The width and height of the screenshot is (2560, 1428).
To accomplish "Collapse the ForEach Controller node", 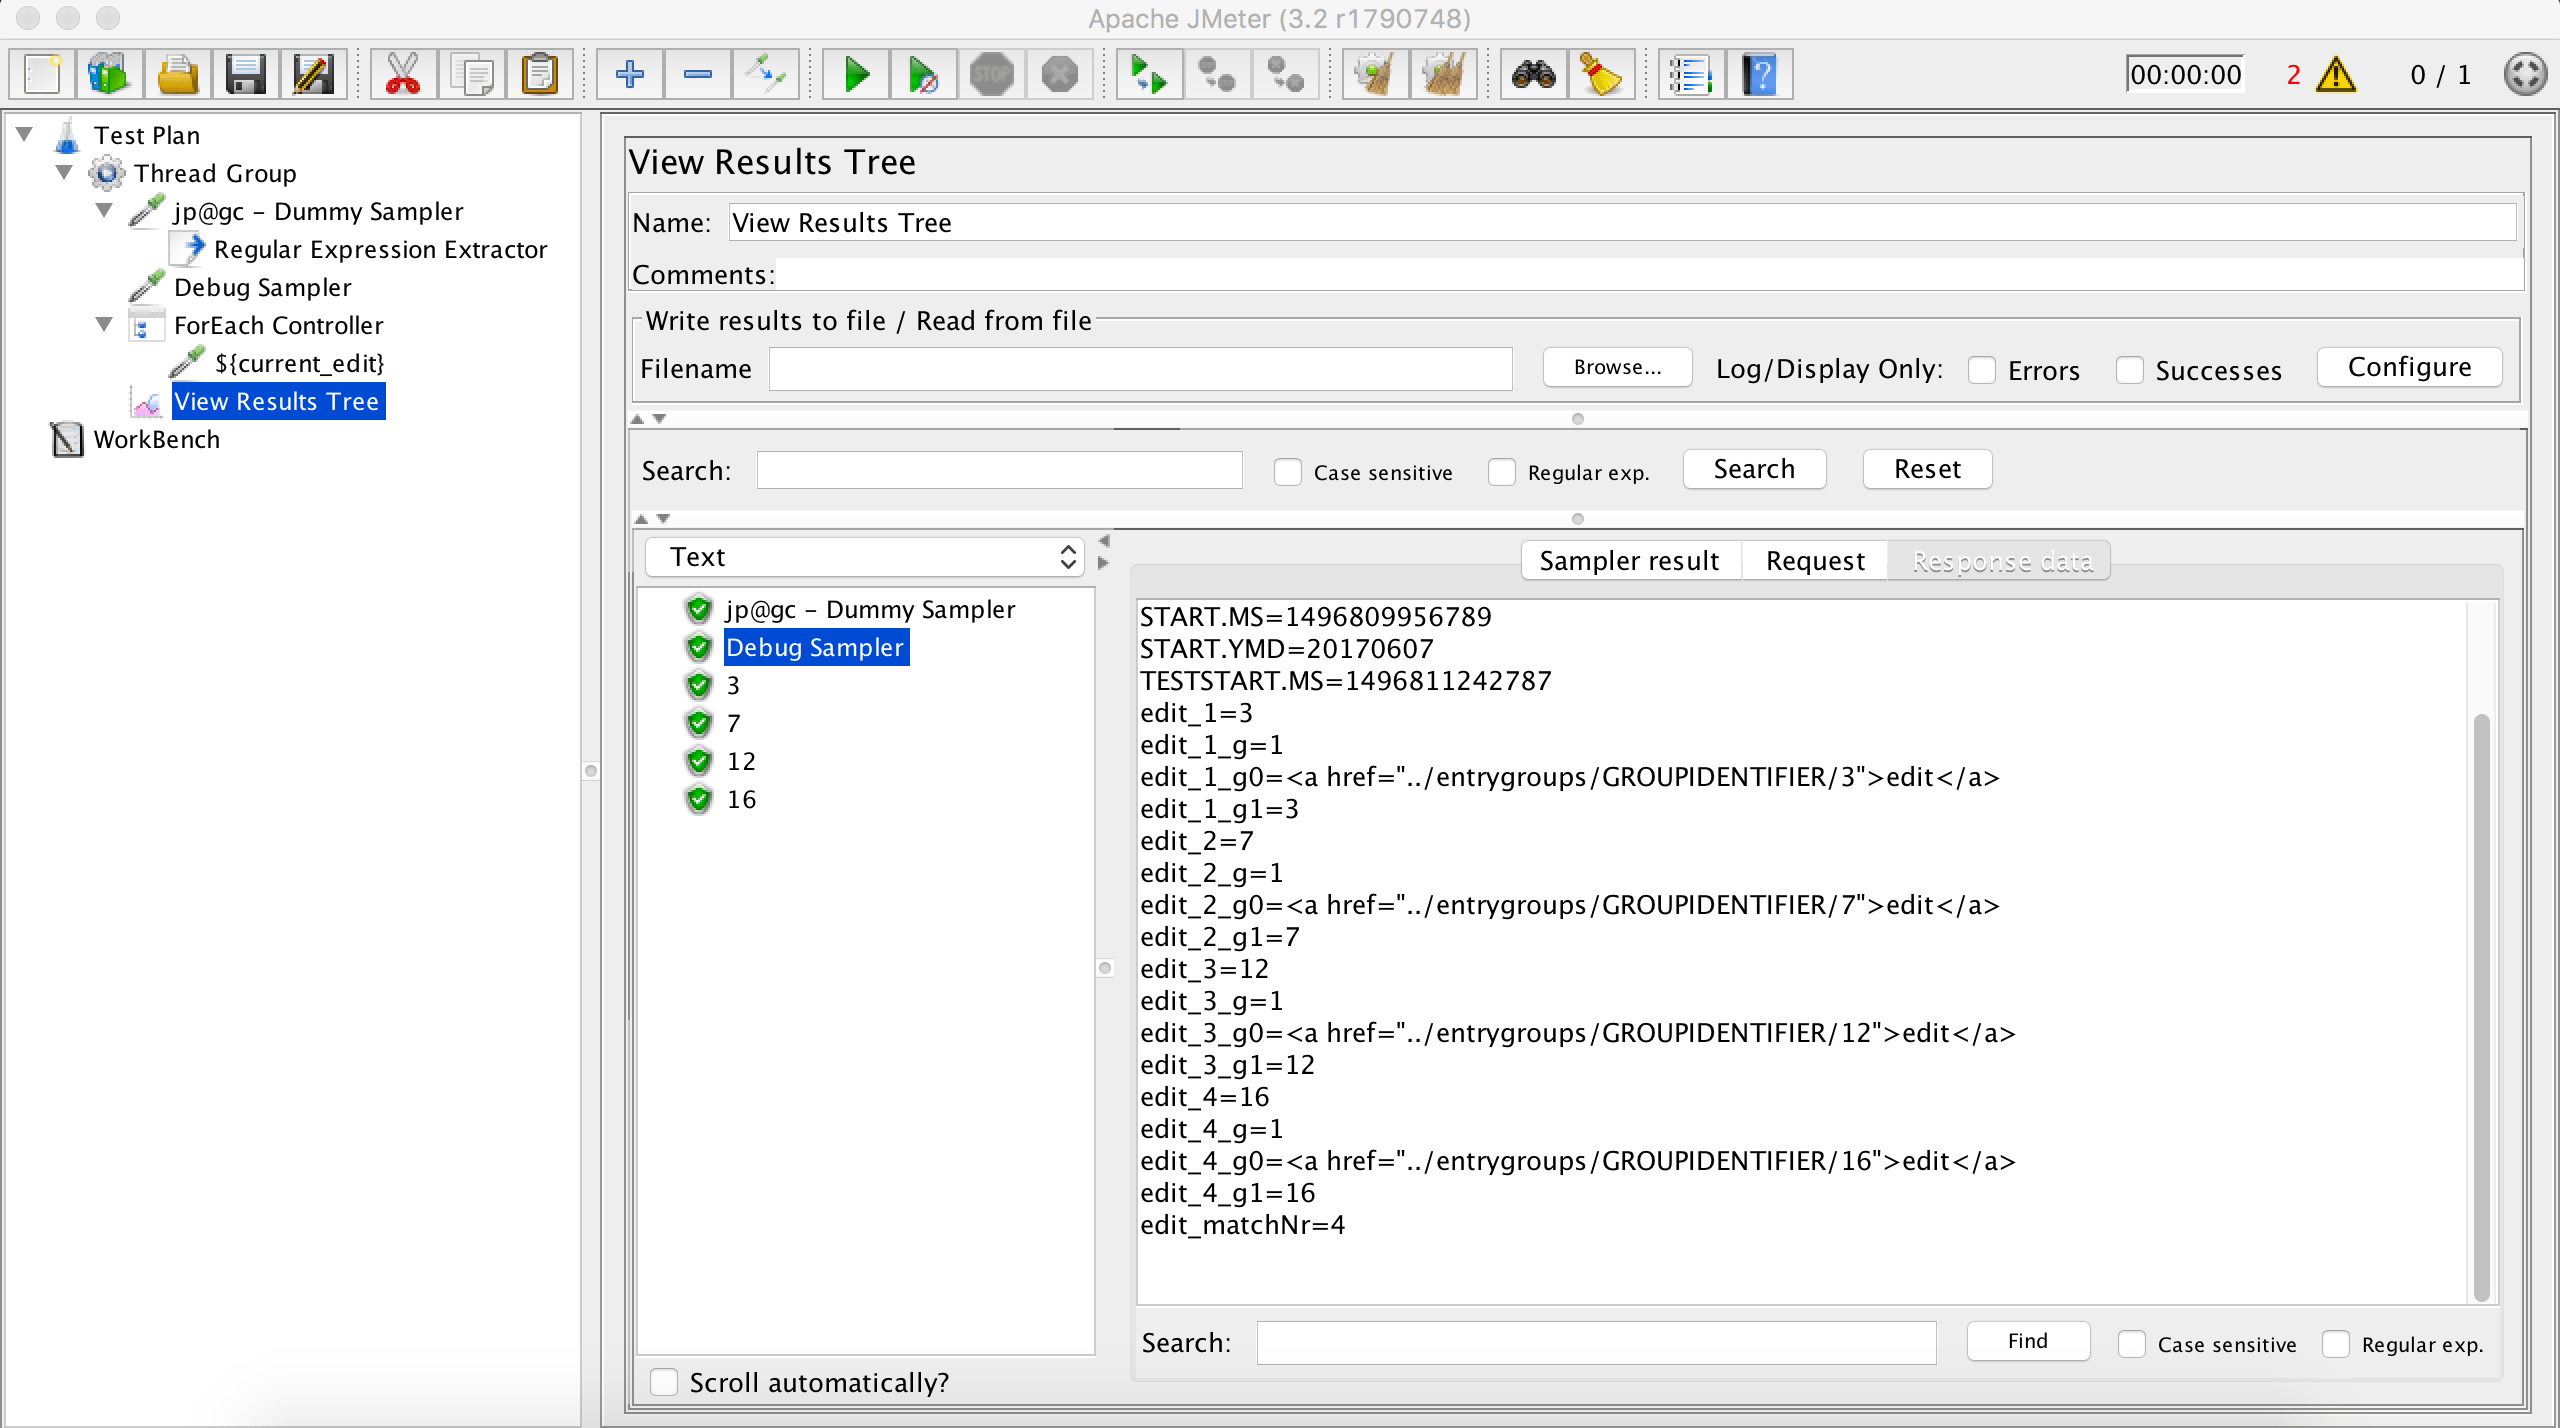I will tap(104, 324).
